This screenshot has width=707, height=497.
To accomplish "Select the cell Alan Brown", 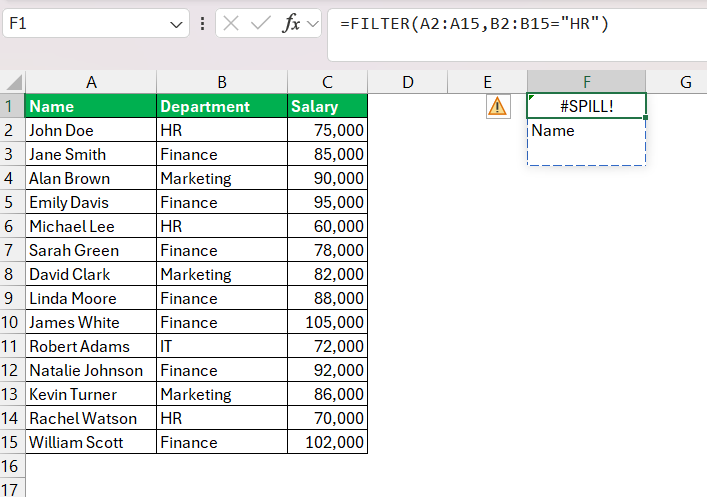I will tap(91, 178).
